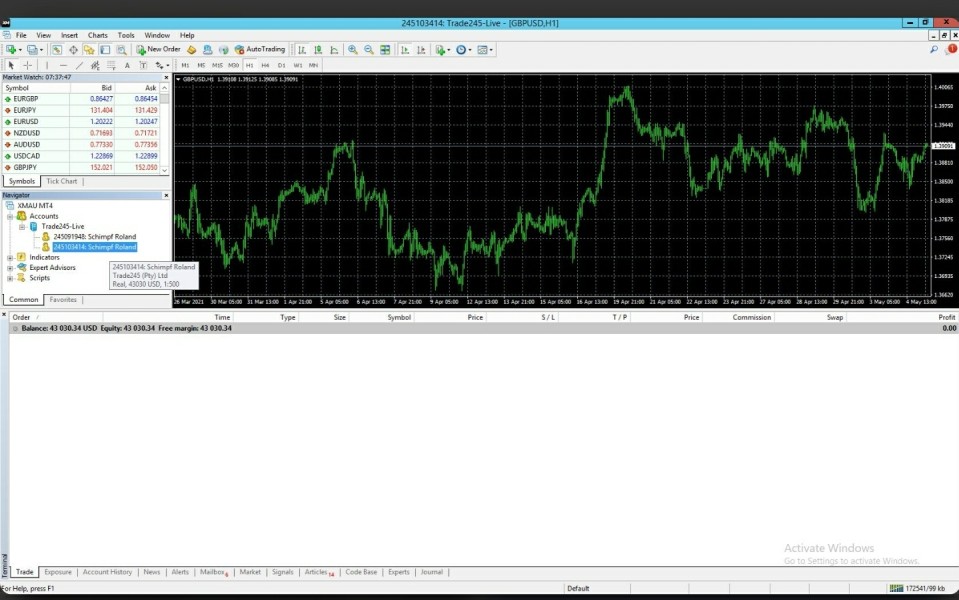Expand the Scripts tree node
The height and width of the screenshot is (600, 959).
click(10, 278)
